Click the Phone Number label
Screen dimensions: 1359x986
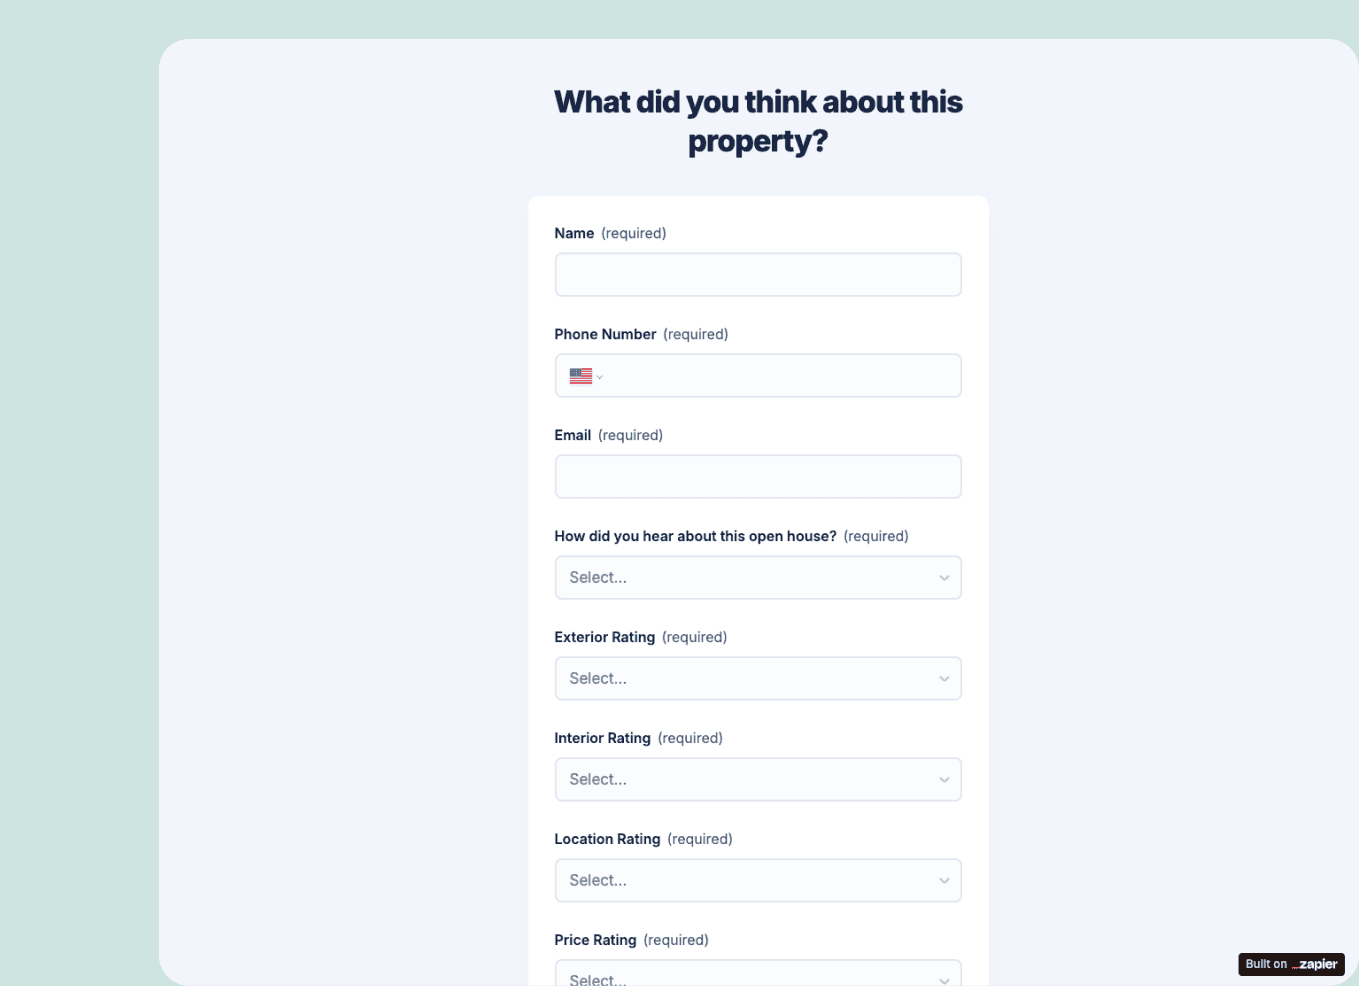605,334
